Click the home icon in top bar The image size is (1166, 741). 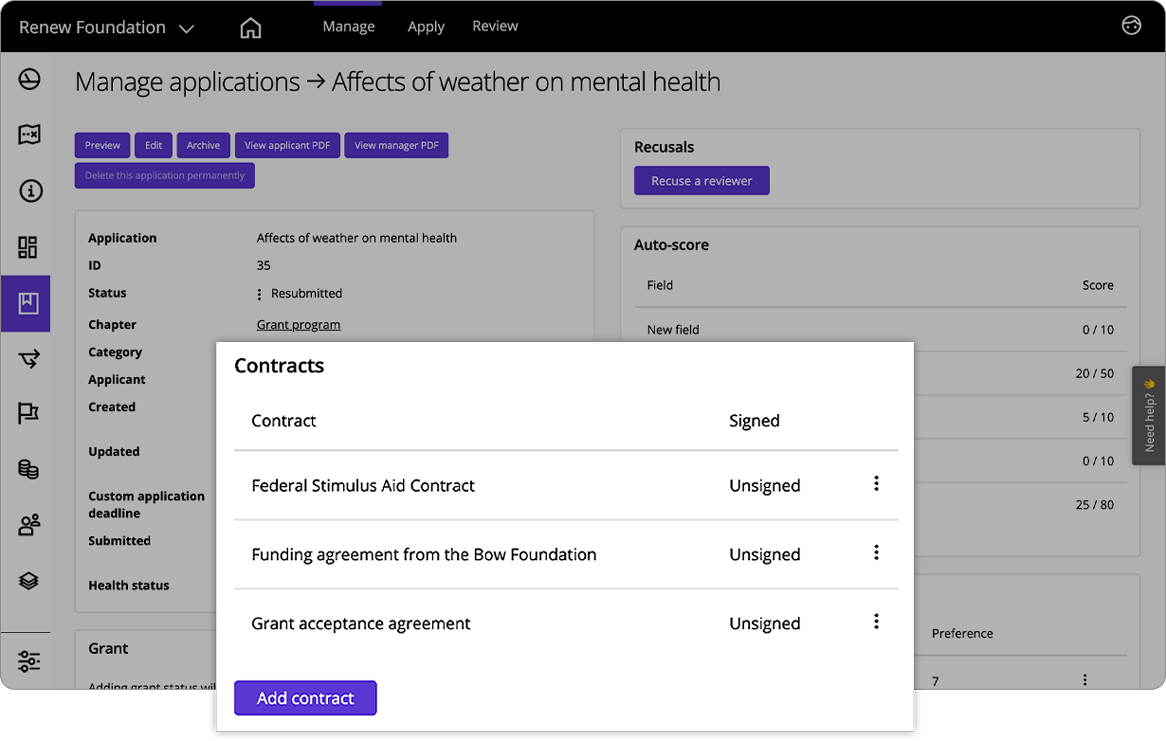coord(251,28)
